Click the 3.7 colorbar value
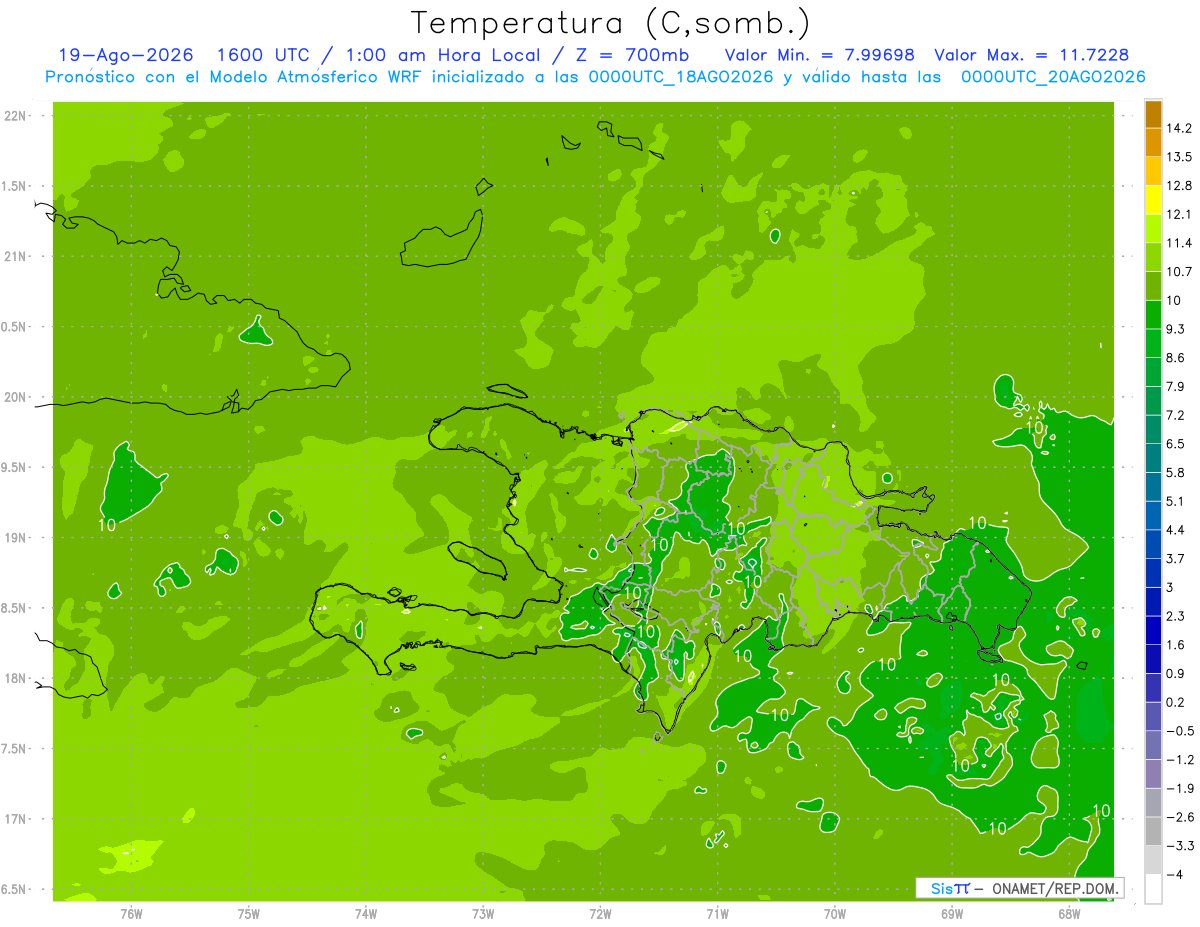 [x=1176, y=559]
